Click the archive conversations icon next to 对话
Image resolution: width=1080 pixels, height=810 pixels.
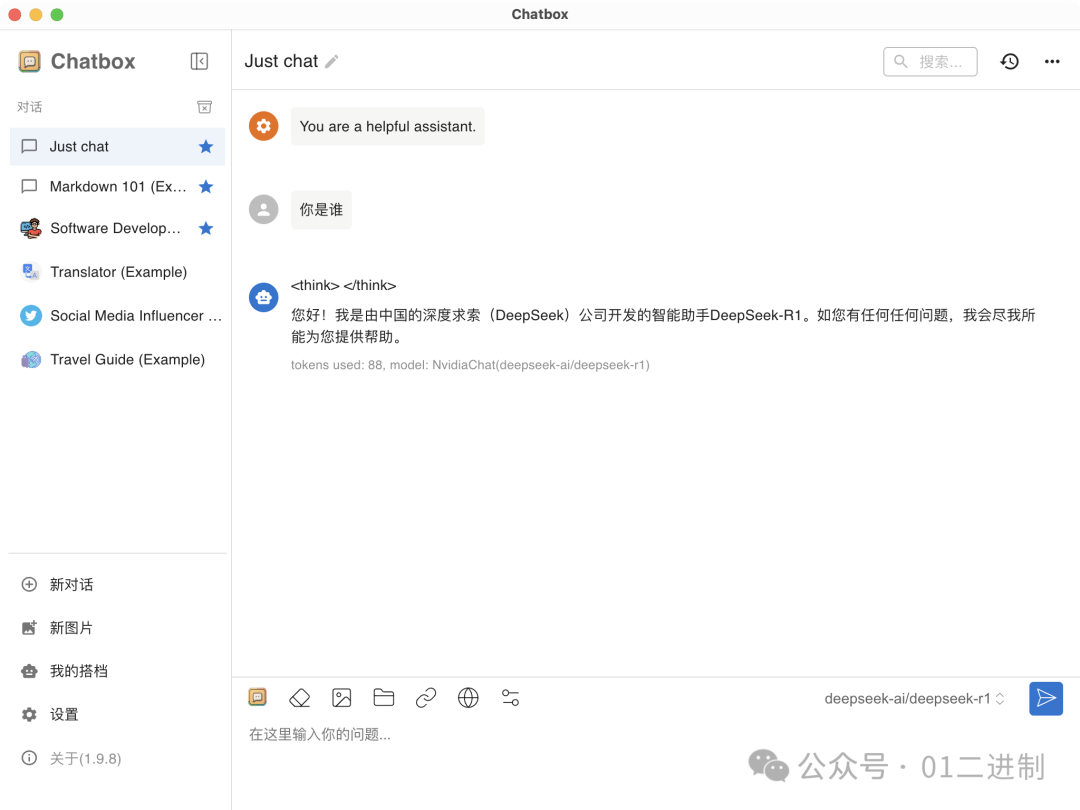[x=205, y=107]
